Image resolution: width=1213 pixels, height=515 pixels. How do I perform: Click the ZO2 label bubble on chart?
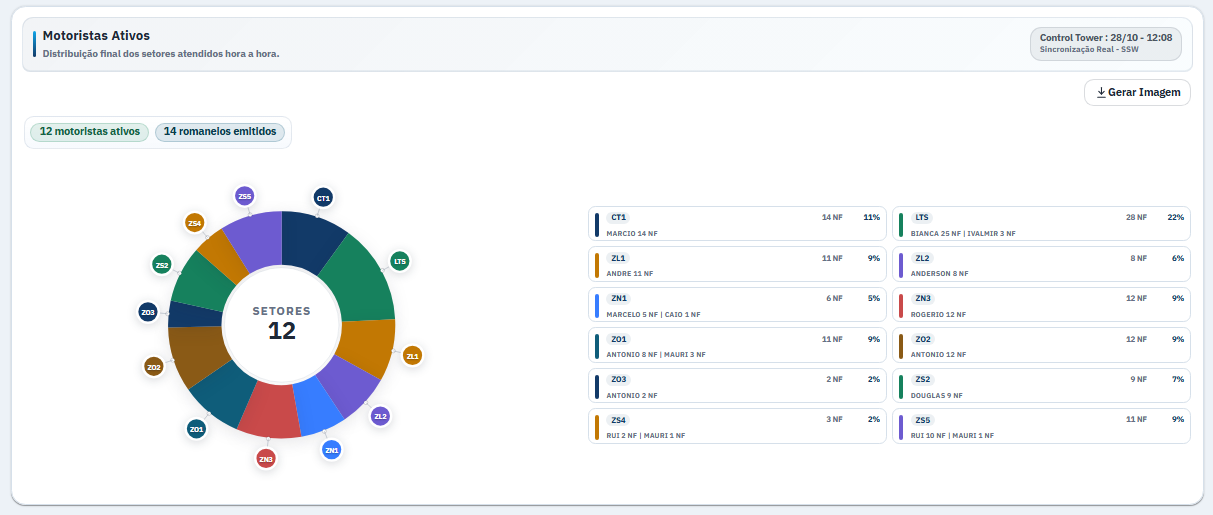153,367
